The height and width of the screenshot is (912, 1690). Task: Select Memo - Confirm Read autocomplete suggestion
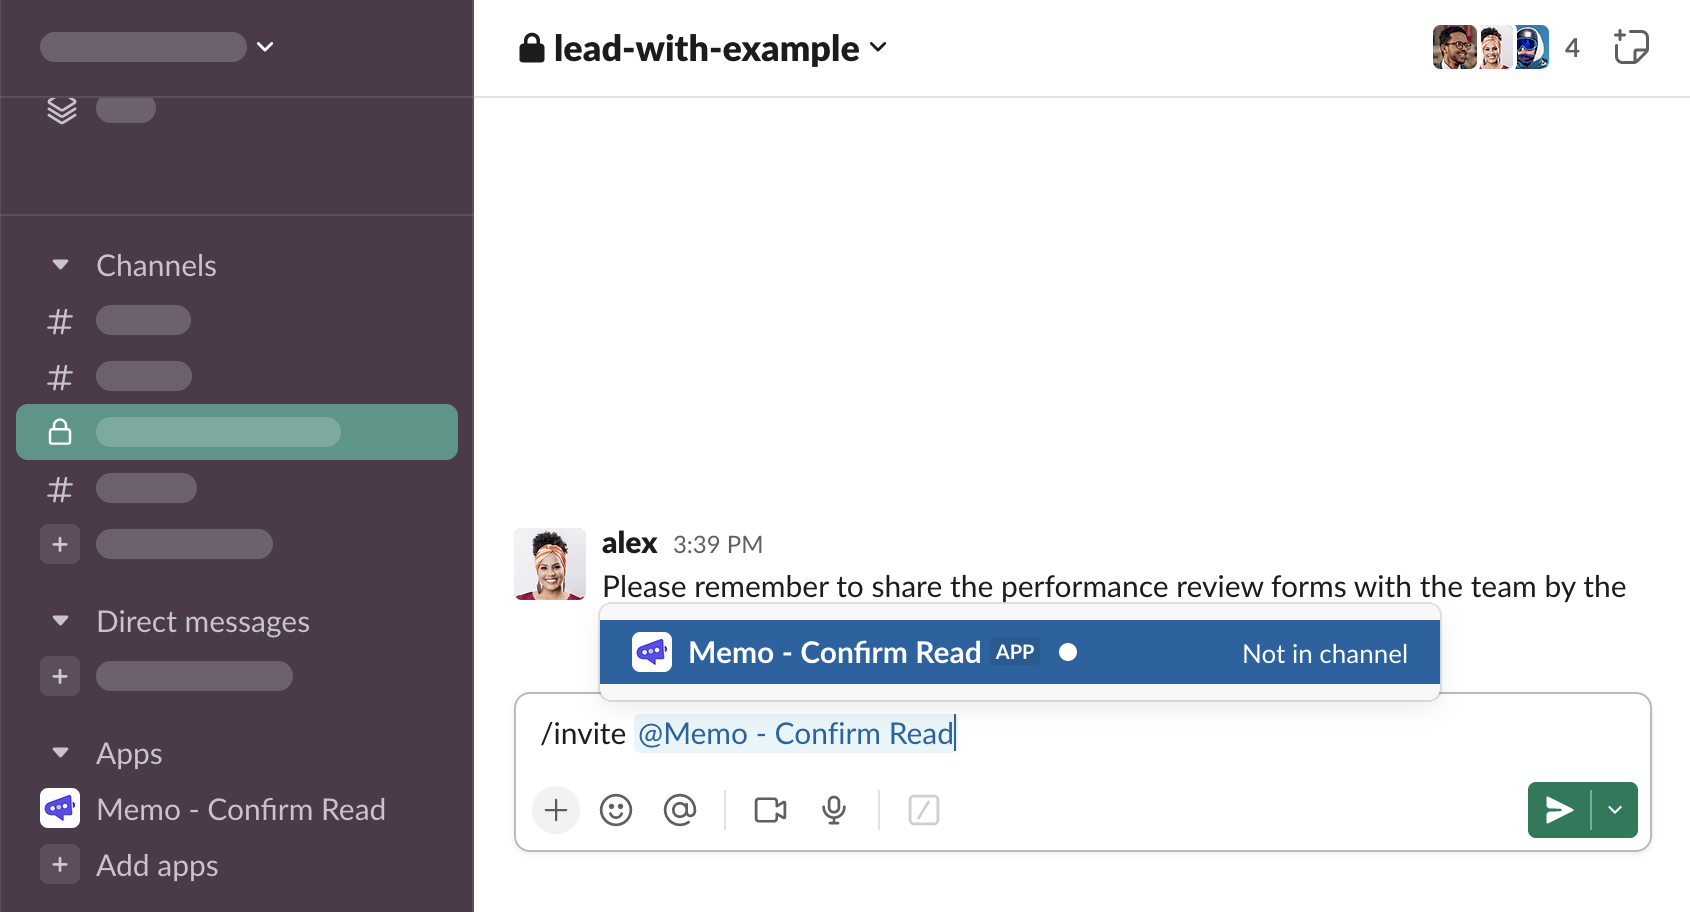(x=1019, y=653)
